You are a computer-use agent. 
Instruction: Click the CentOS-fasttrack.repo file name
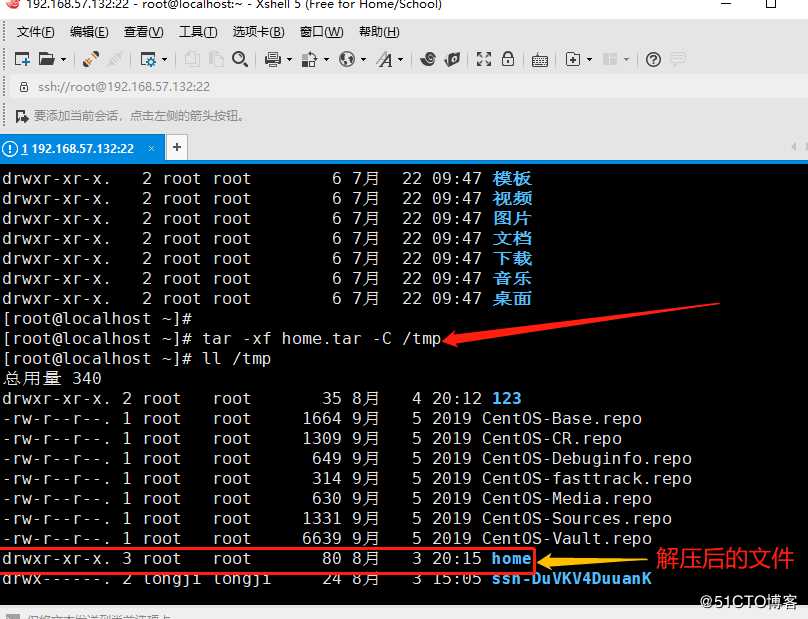[587, 479]
